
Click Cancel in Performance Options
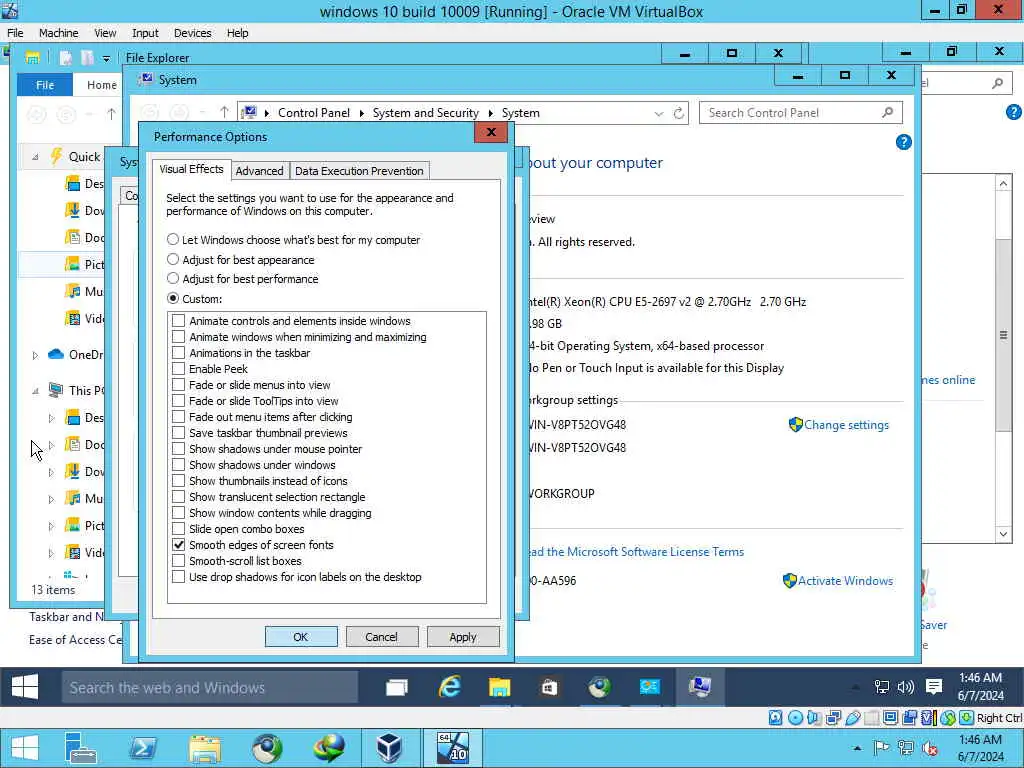coord(381,637)
